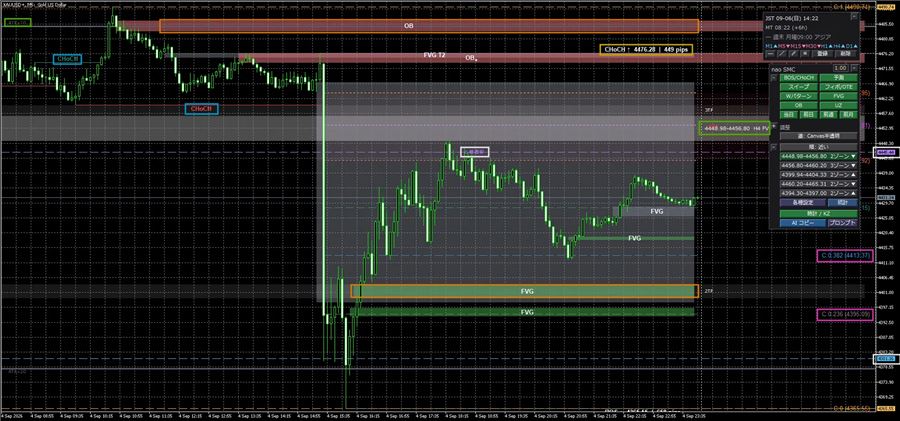Click the green 4448.98-4456.80 H4 zone label
The height and width of the screenshot is (421, 900).
(x=734, y=128)
